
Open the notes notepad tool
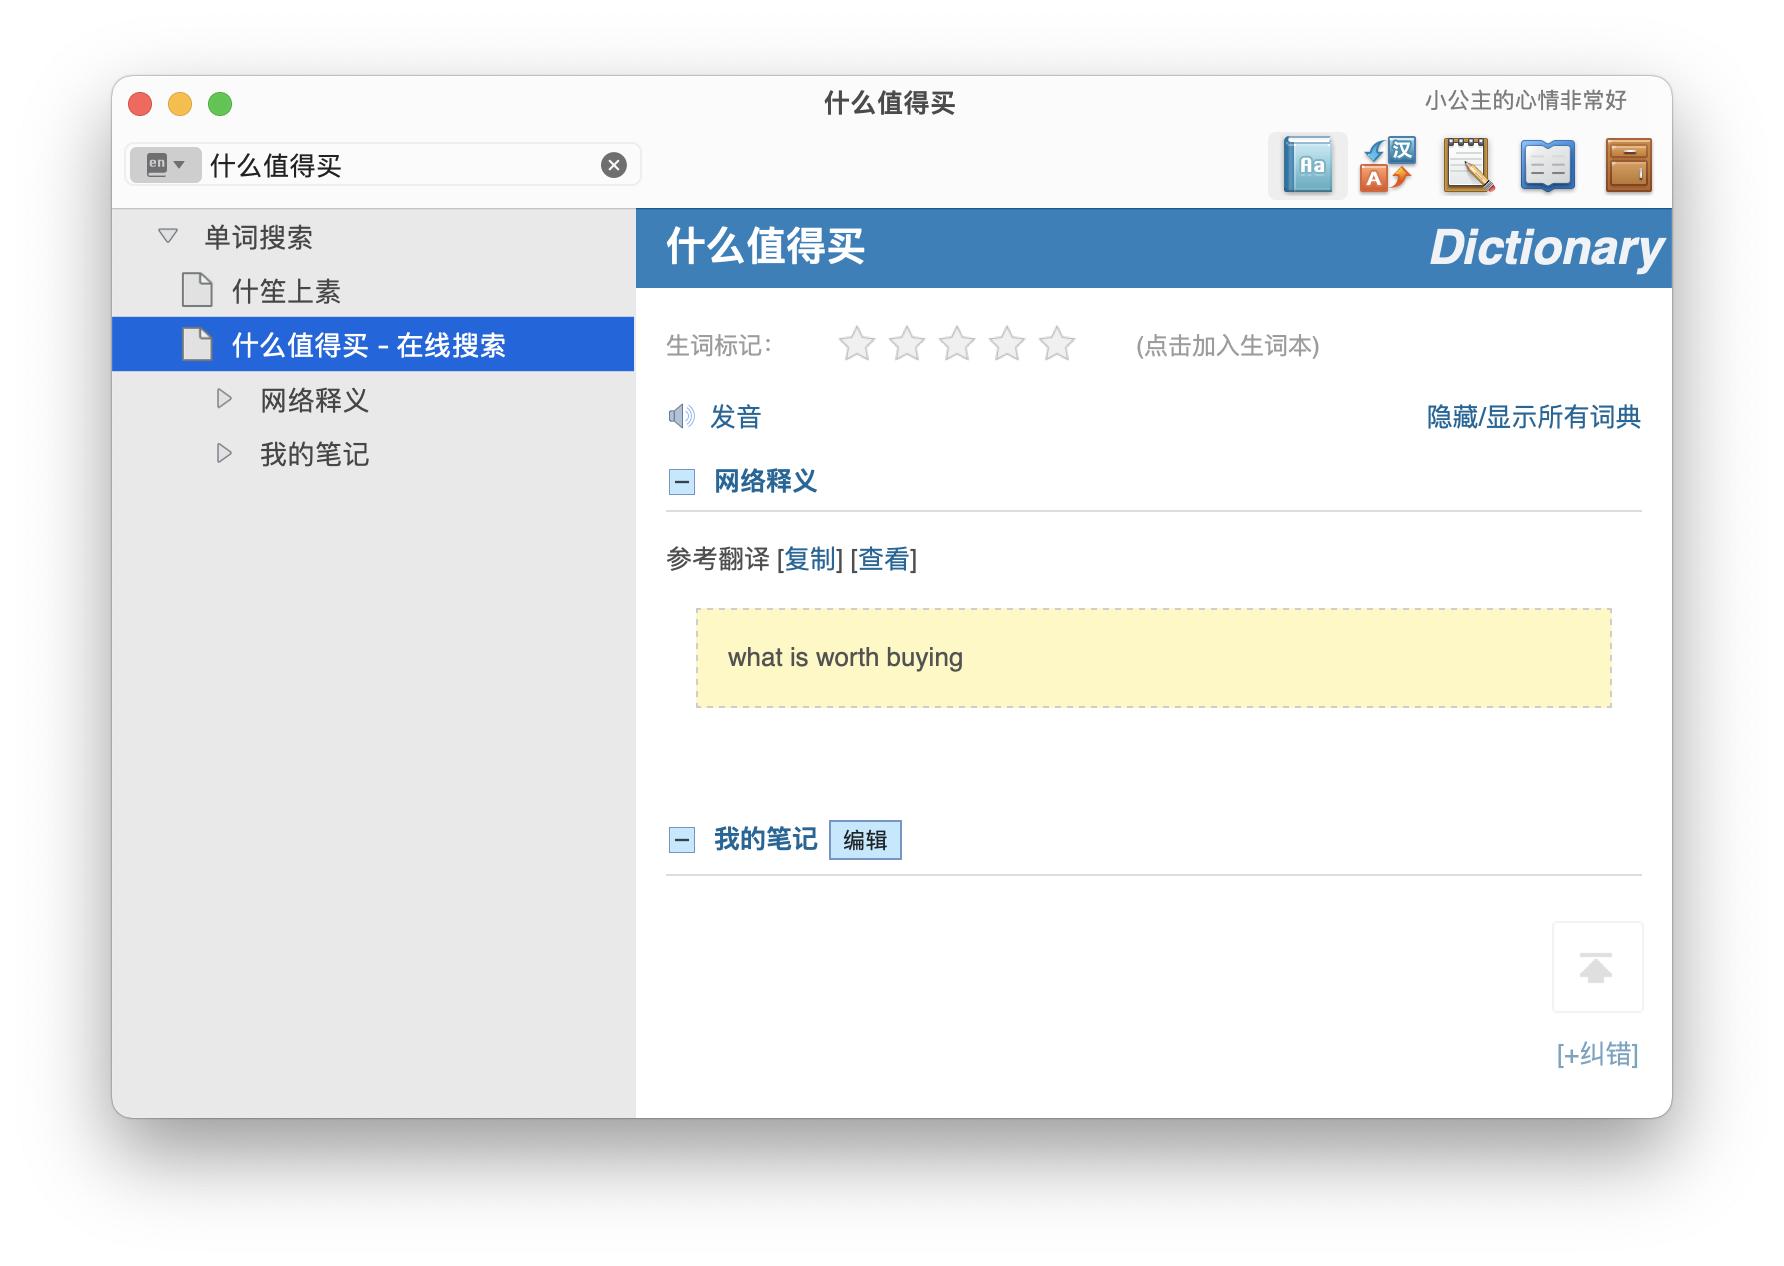(x=1467, y=165)
